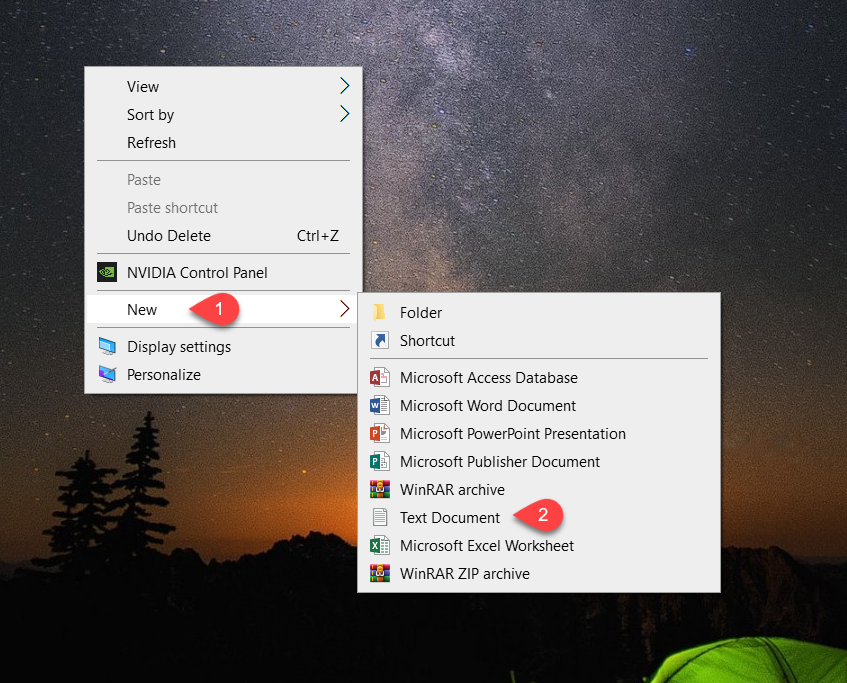
Task: Open the View menu entry
Action: pyautogui.click(x=223, y=86)
